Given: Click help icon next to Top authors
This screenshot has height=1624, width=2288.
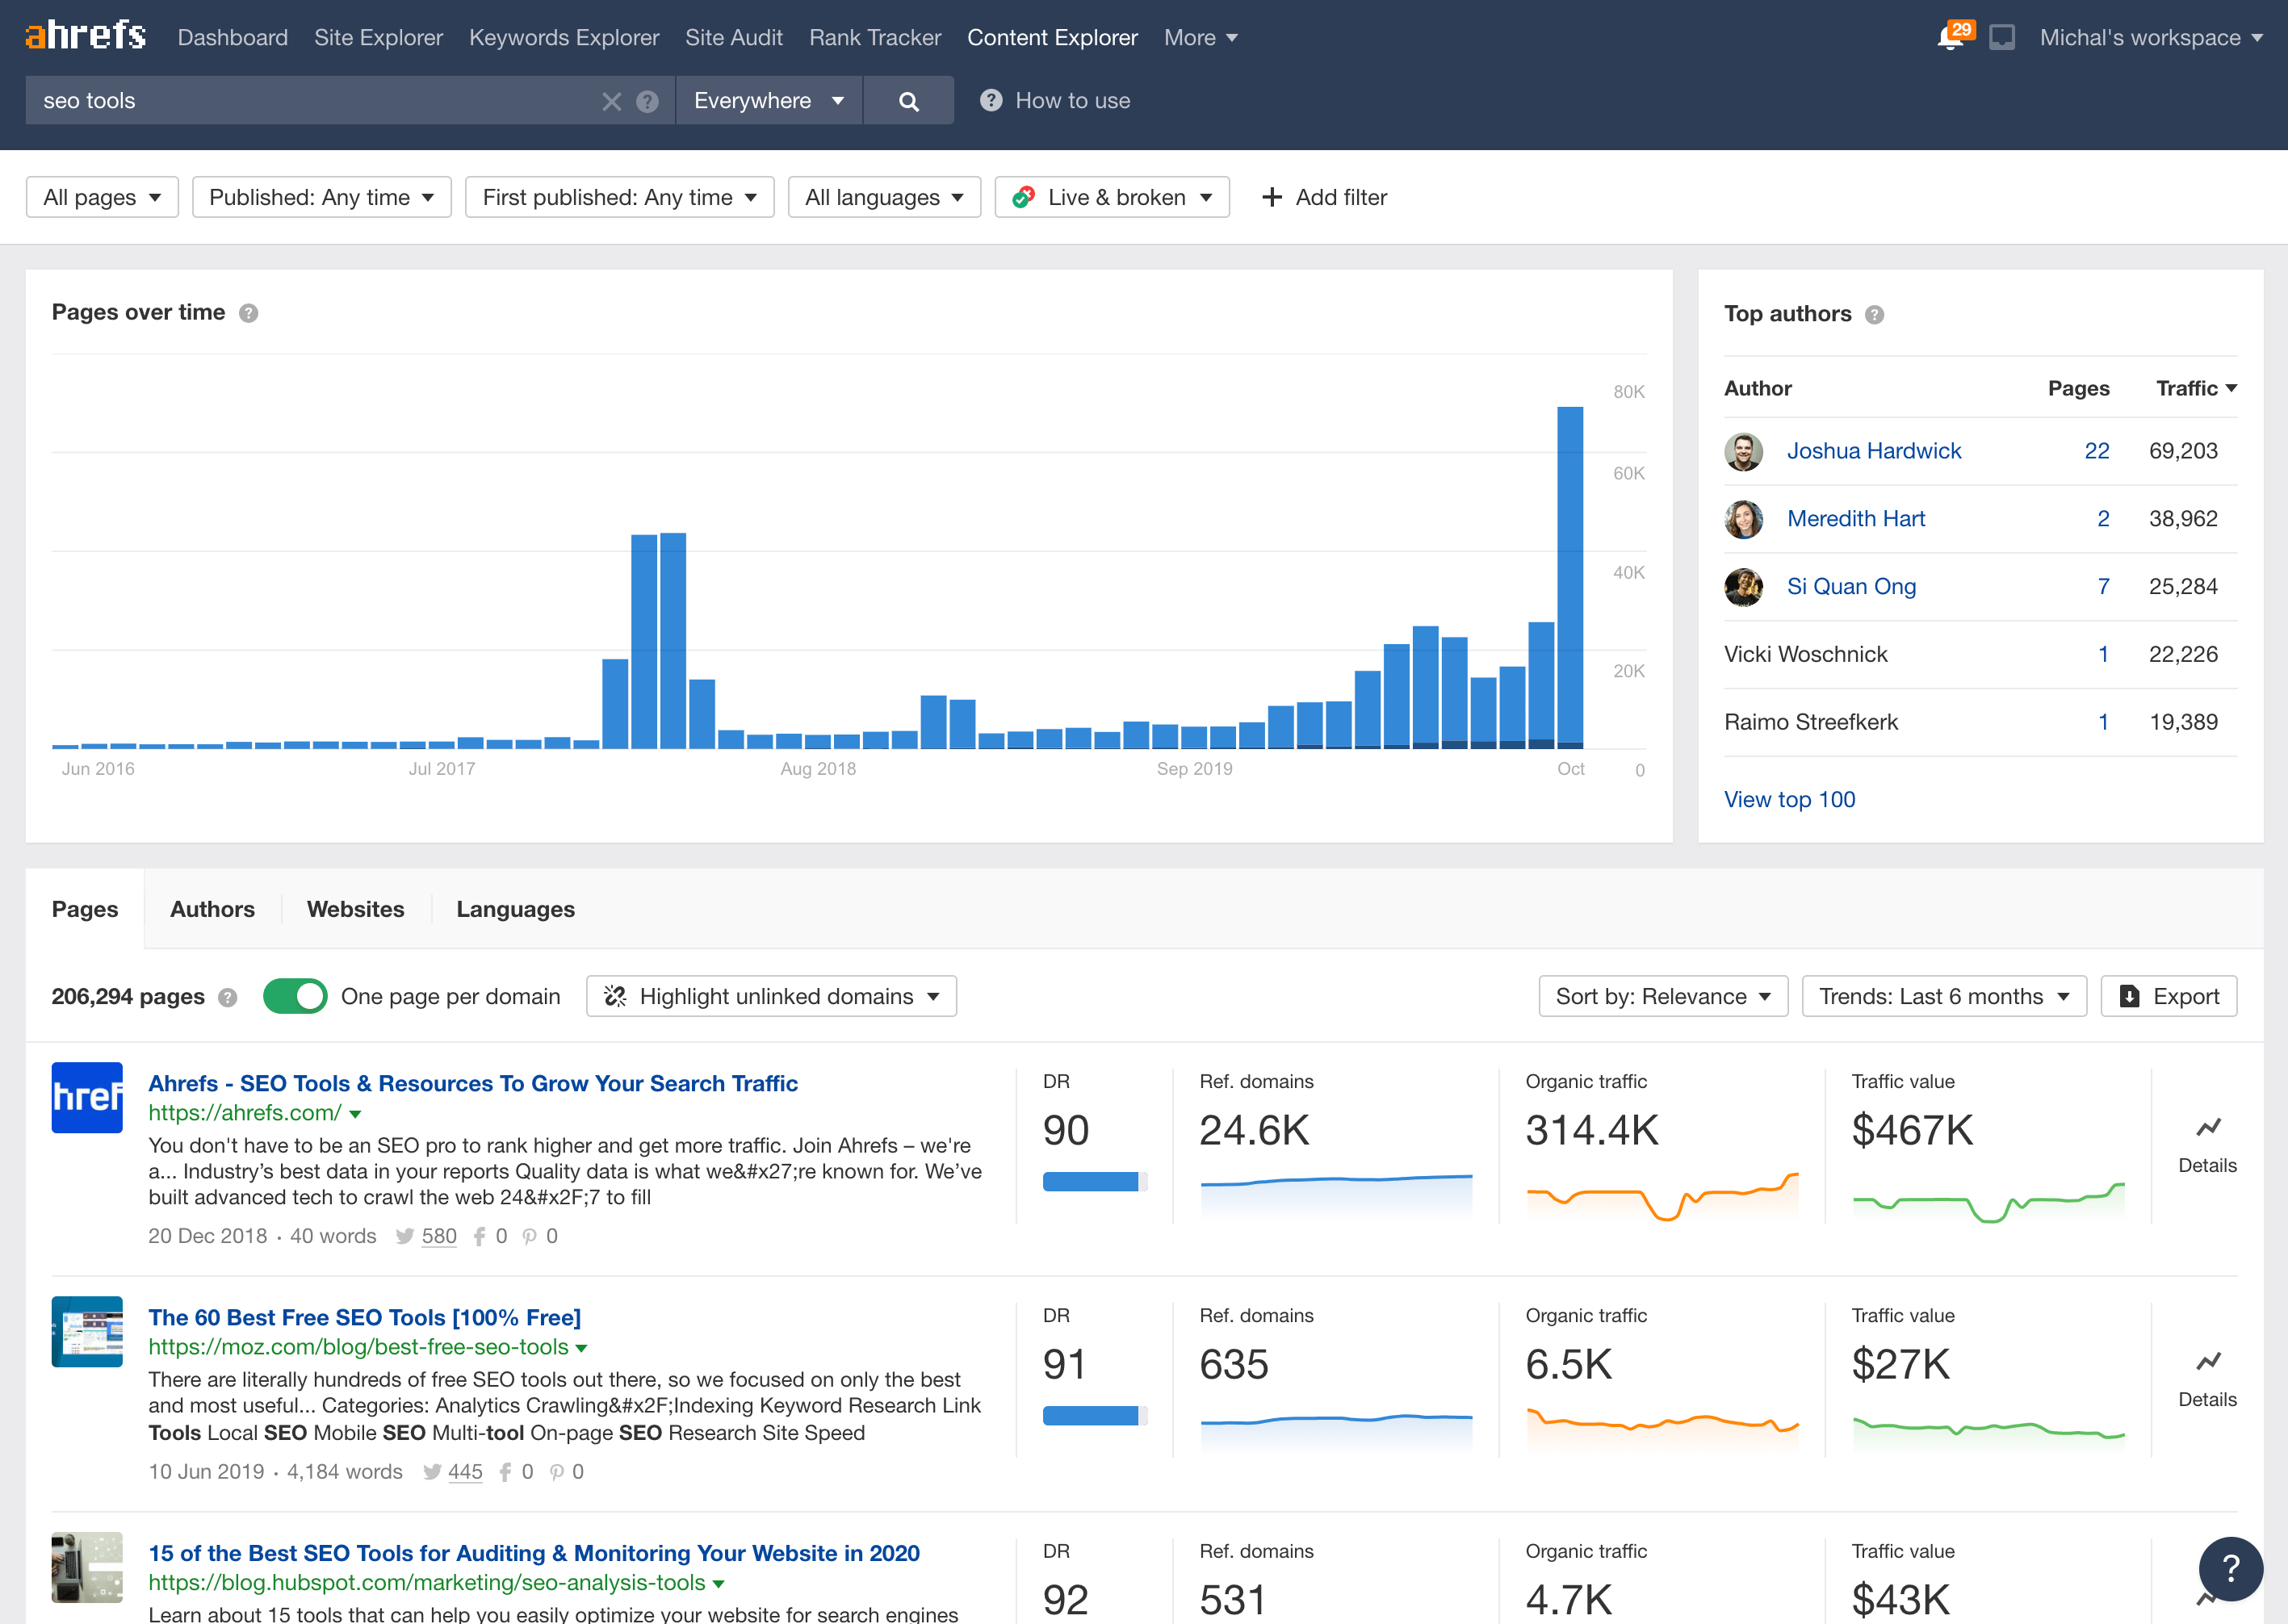Looking at the screenshot, I should (x=1875, y=315).
